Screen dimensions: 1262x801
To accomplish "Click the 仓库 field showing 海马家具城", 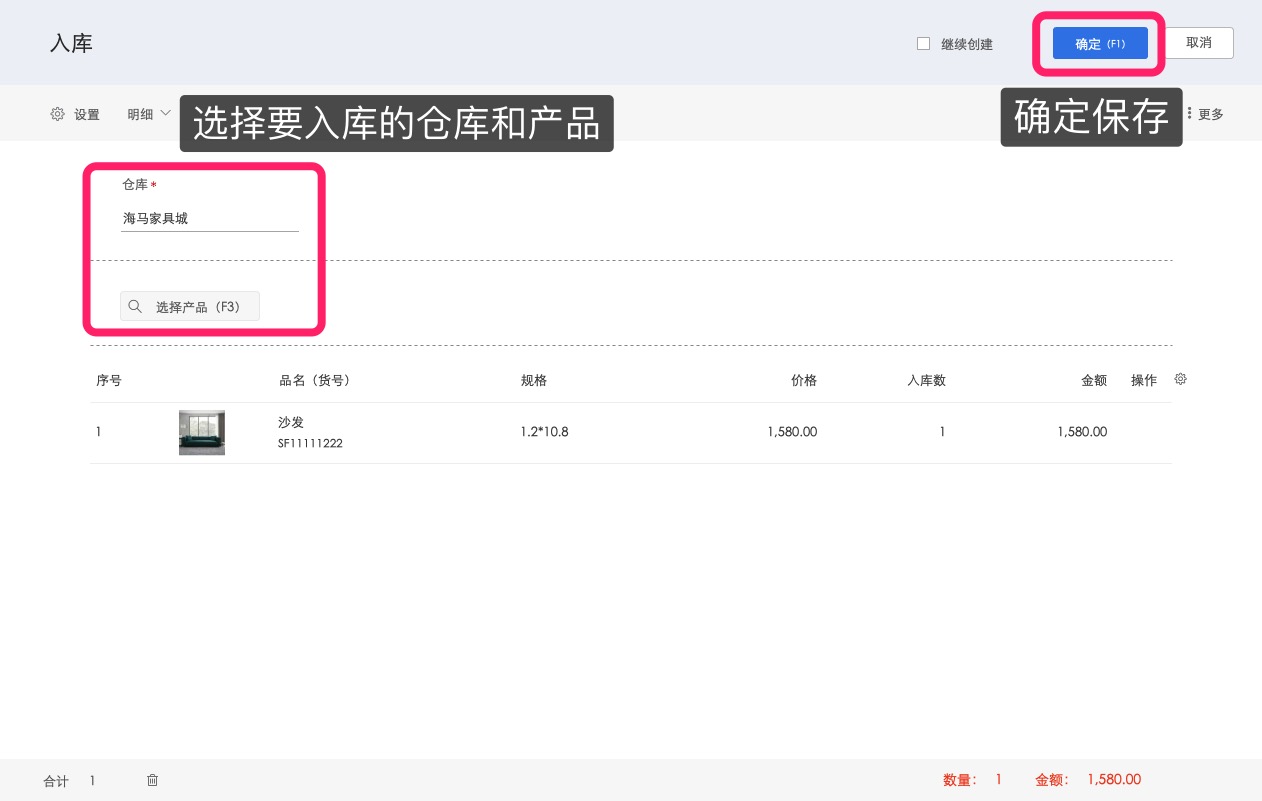I will tap(210, 218).
